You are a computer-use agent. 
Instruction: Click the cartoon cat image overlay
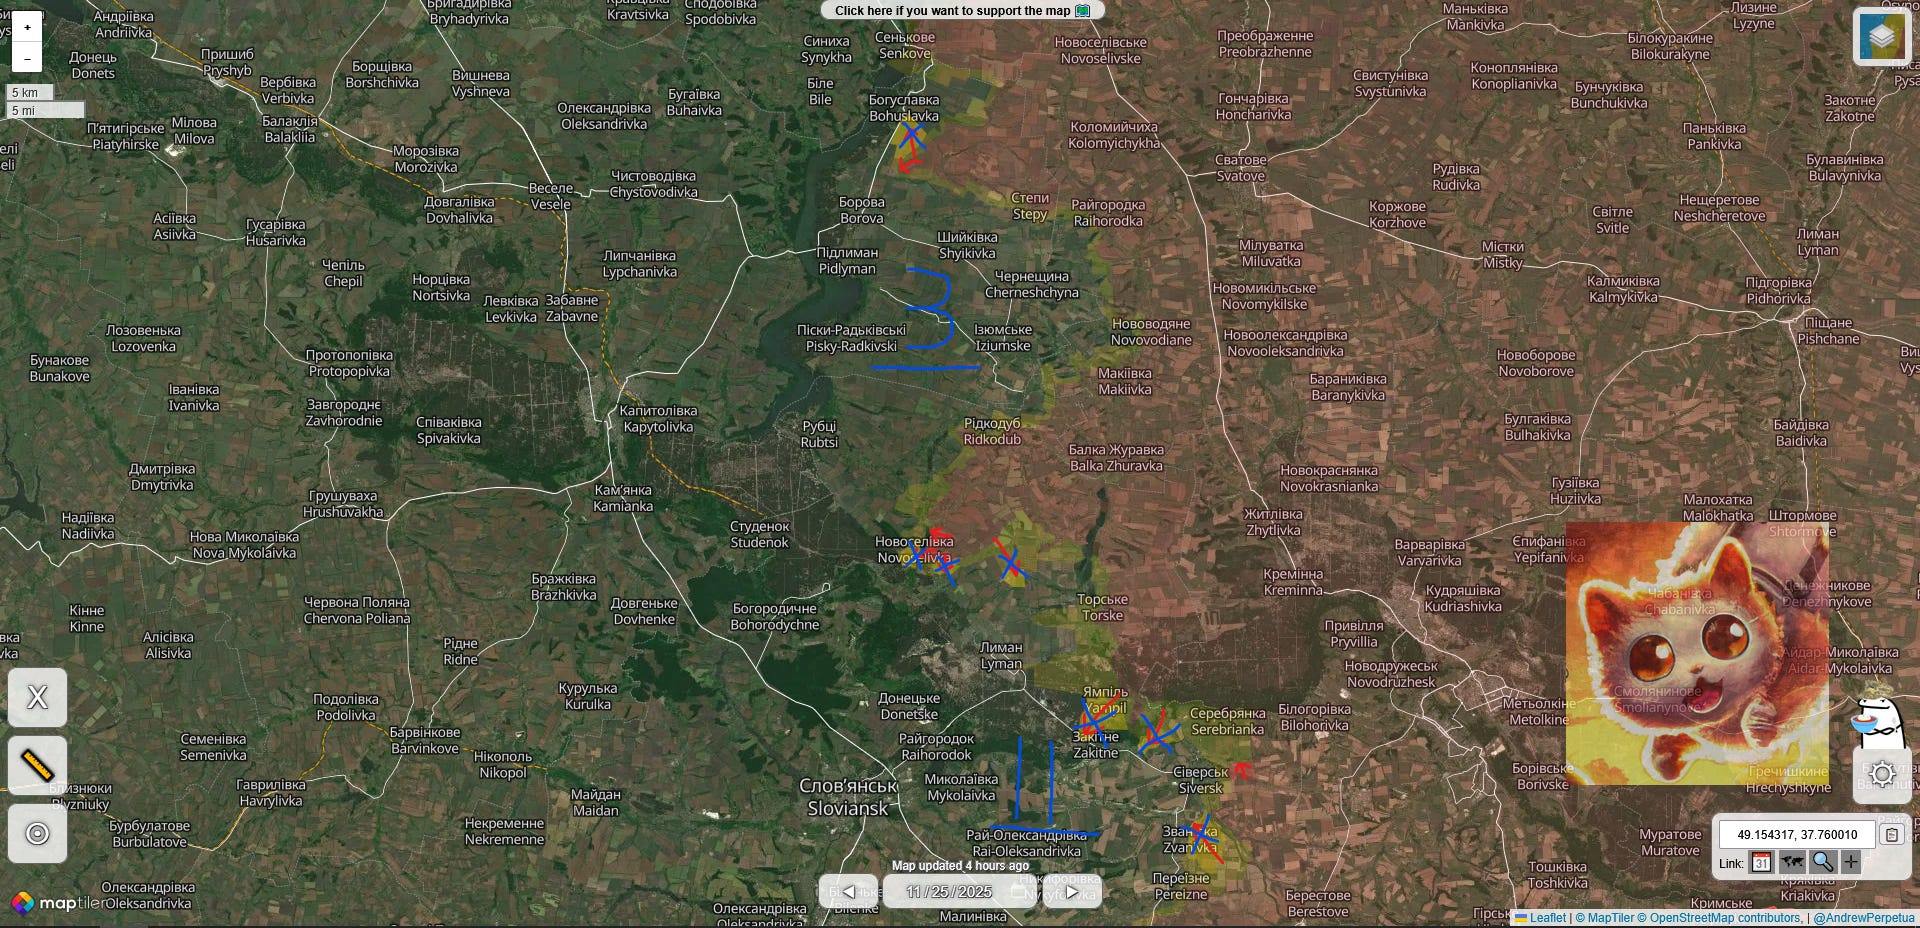pos(1697,653)
